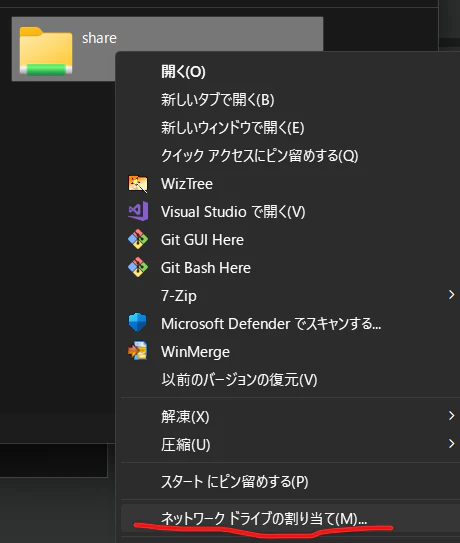Choose Visual Studio で開く(V)
460x543 pixels.
[233, 212]
